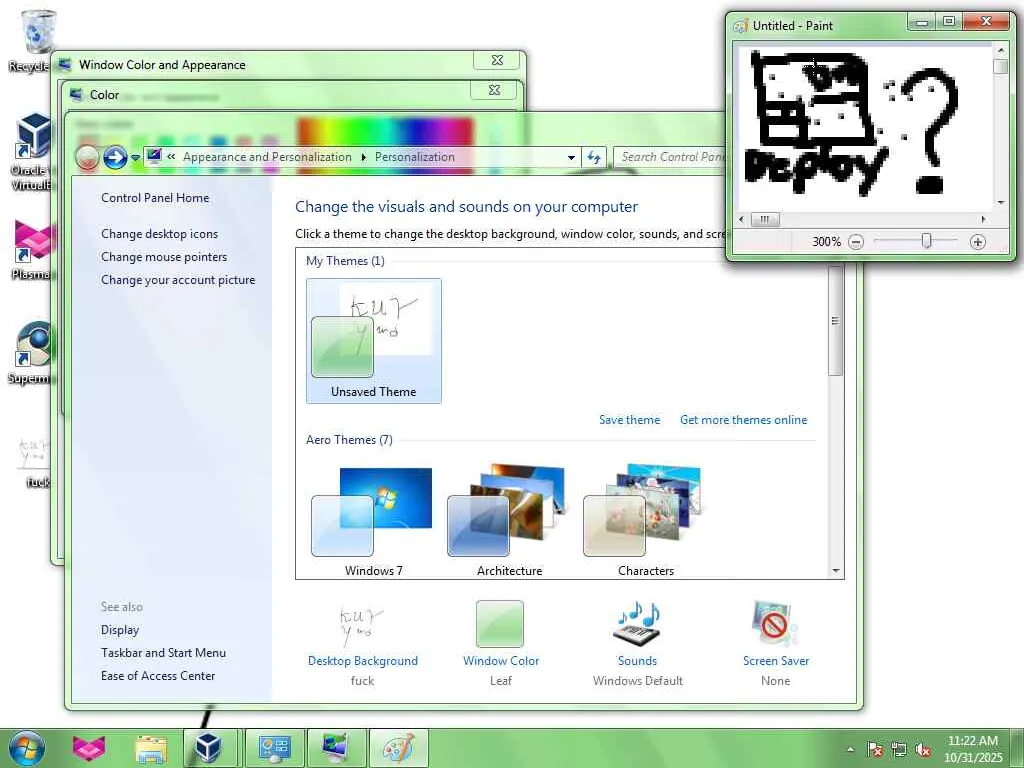Open the Windows Start menu orb
This screenshot has height=768, width=1024.
[x=27, y=748]
